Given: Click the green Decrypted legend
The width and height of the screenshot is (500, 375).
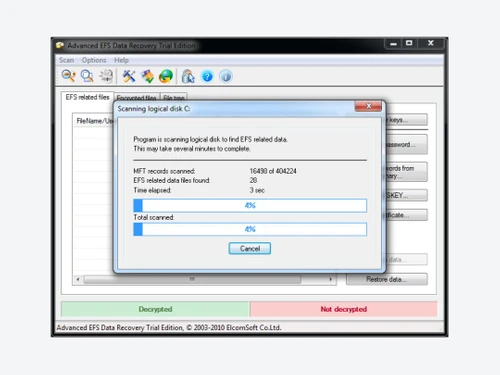Looking at the screenshot, I should pos(155,309).
